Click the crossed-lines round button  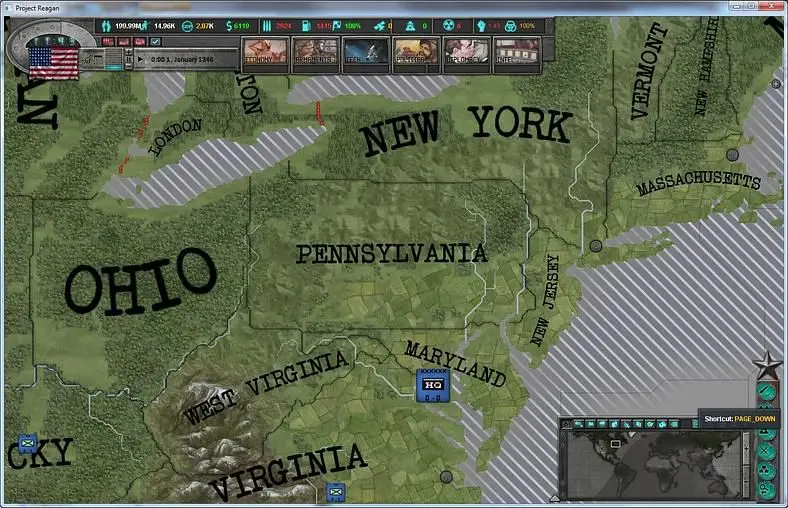[x=766, y=451]
